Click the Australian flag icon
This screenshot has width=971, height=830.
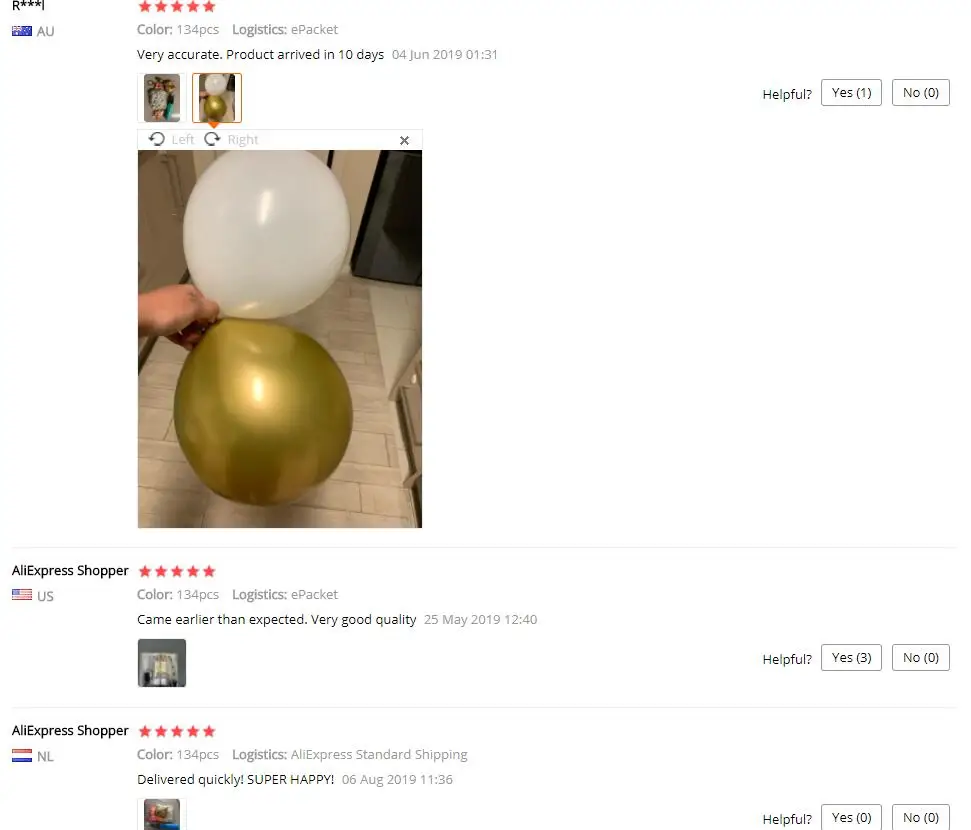click(22, 31)
